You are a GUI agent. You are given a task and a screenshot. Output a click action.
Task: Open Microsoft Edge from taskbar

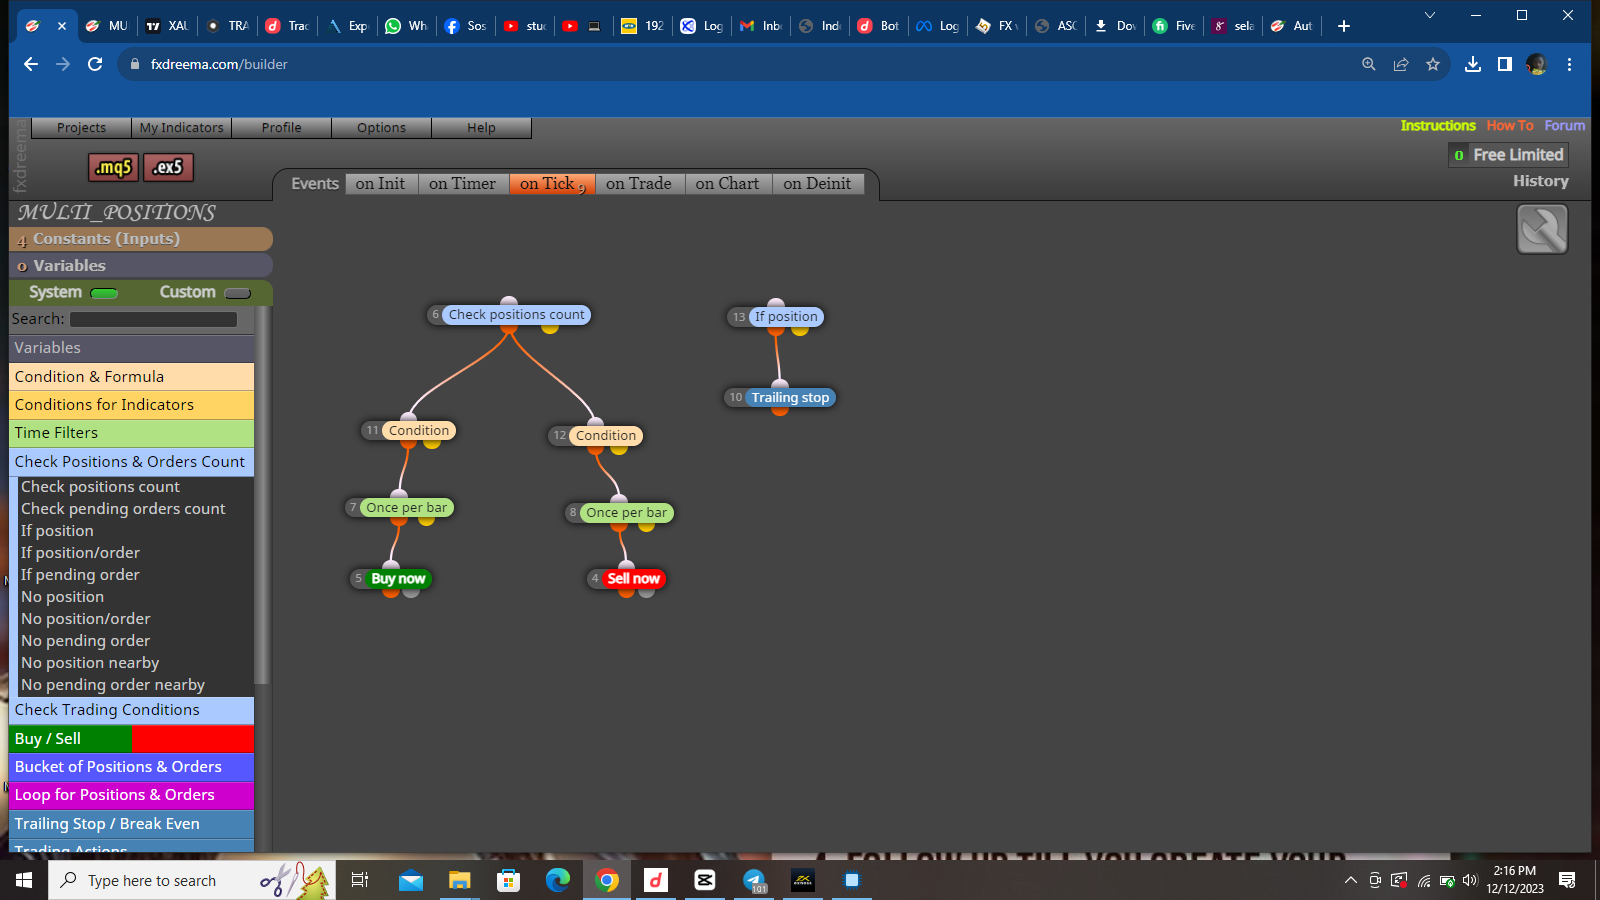558,880
